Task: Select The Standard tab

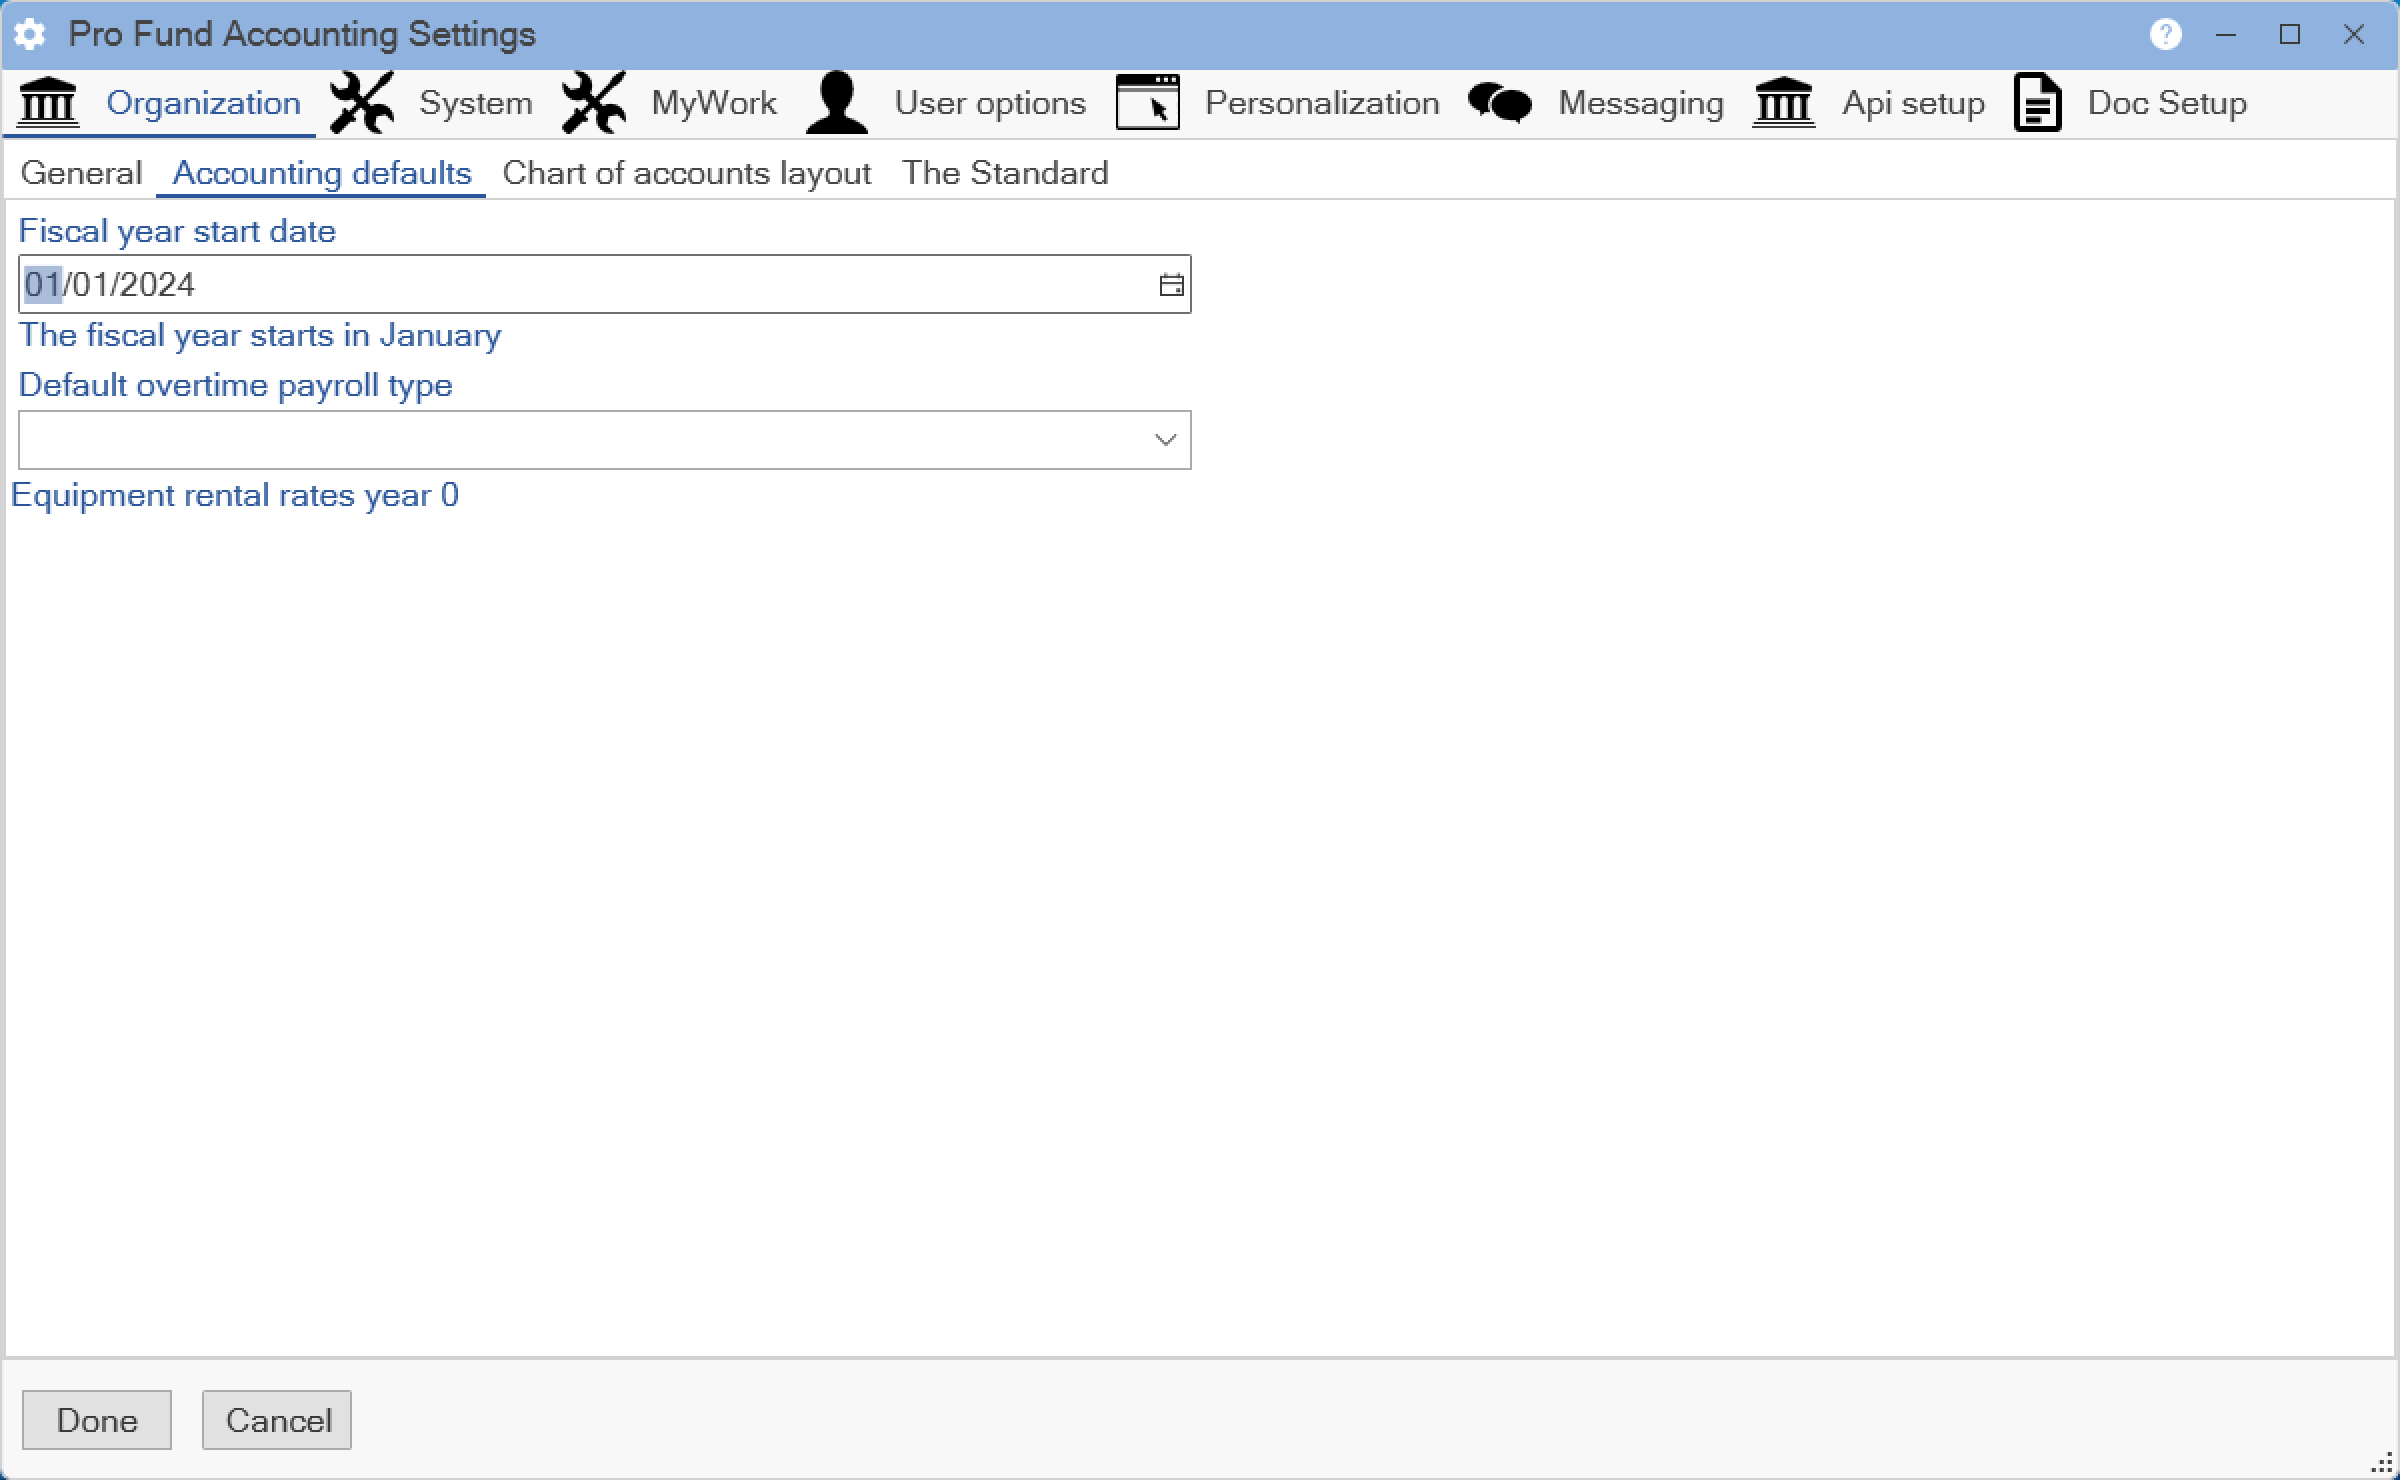Action: pyautogui.click(x=1005, y=173)
